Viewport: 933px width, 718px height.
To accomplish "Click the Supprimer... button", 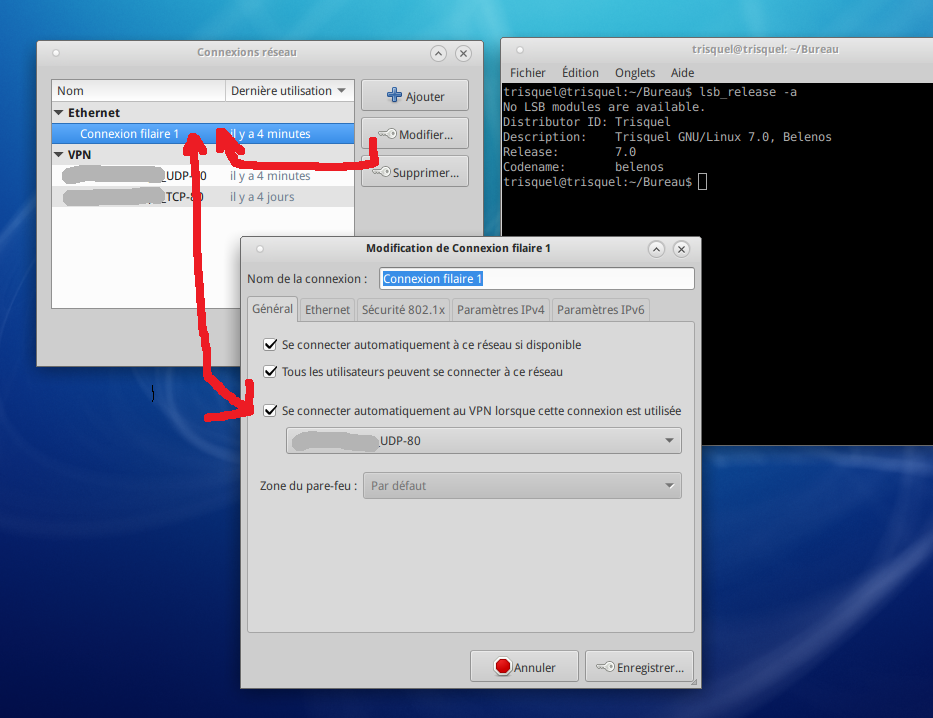I will (x=415, y=171).
